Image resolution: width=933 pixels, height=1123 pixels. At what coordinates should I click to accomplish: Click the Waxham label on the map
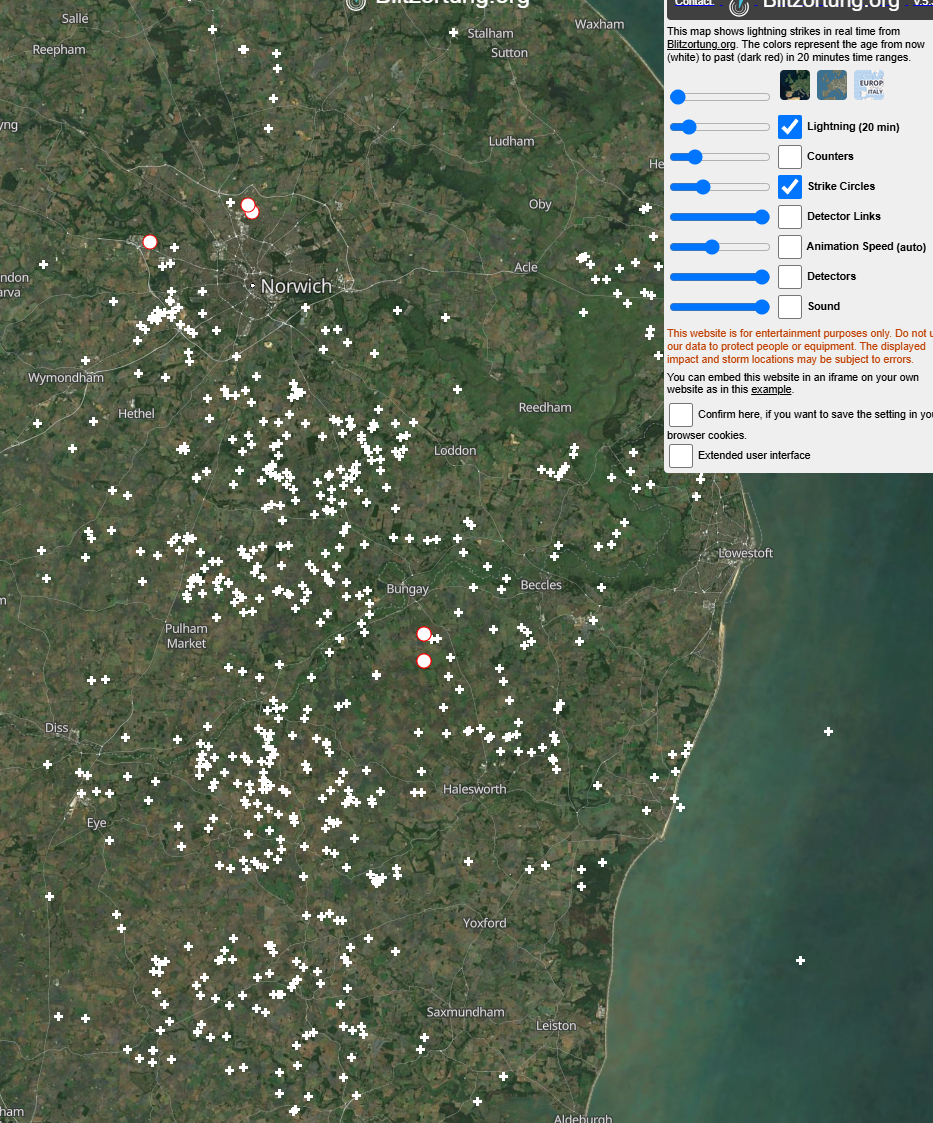tap(599, 24)
